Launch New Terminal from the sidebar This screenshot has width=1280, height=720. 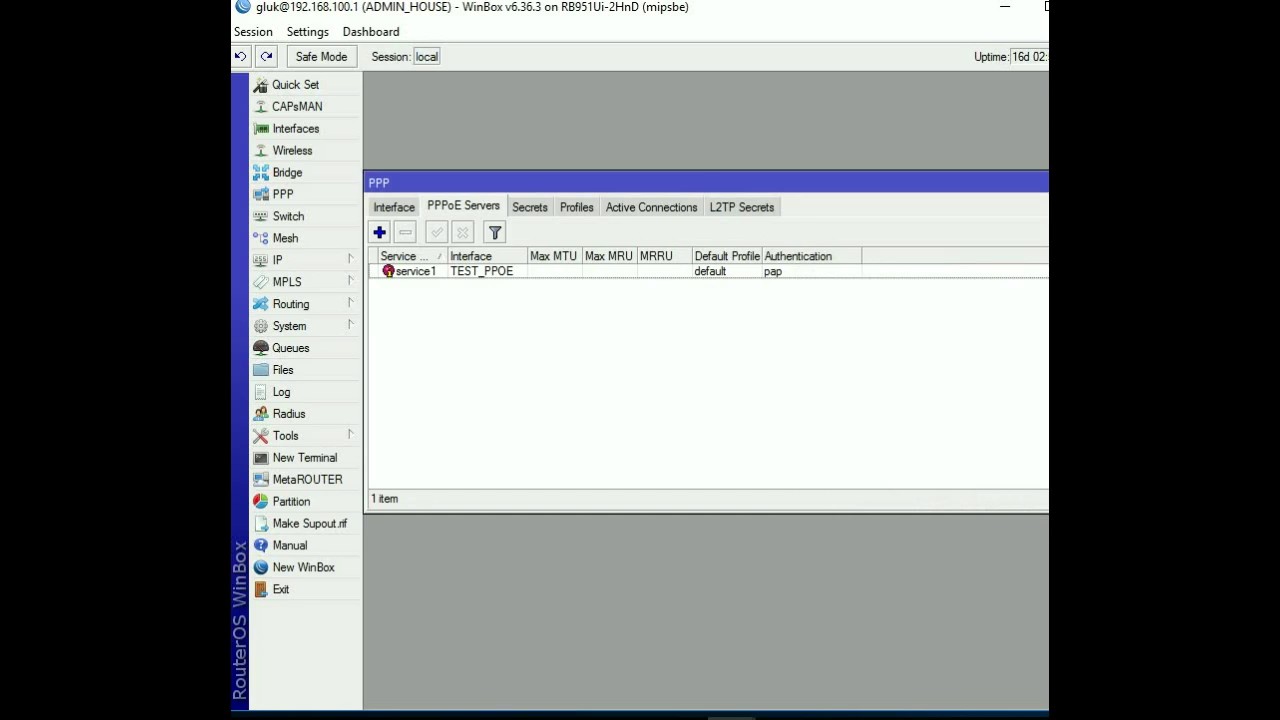coord(304,458)
